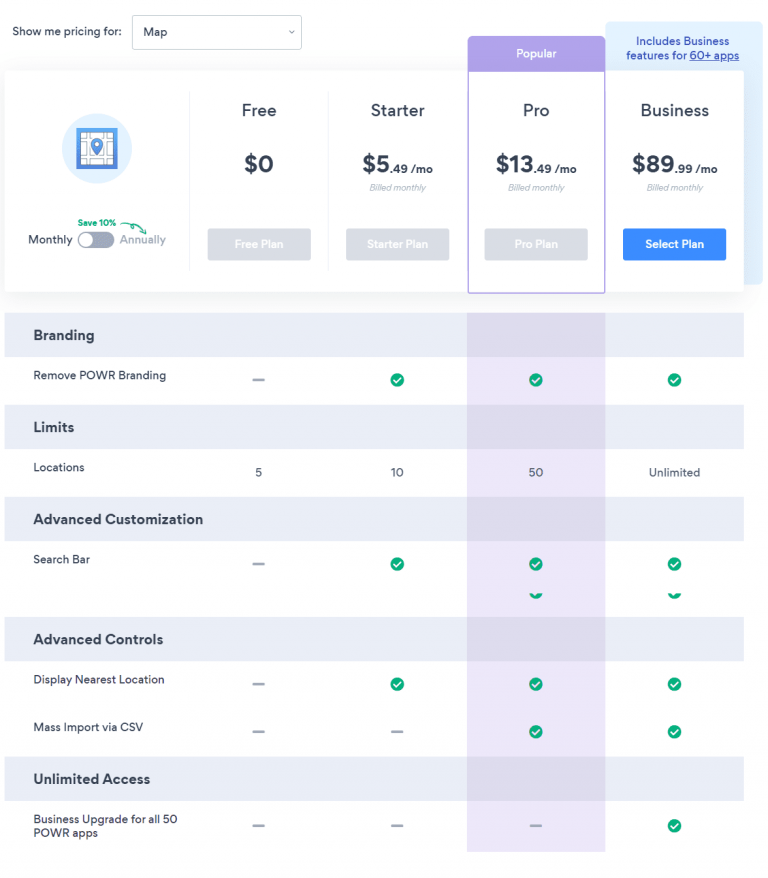Open the Map pricing dropdown
This screenshot has width=768, height=878.
(216, 32)
